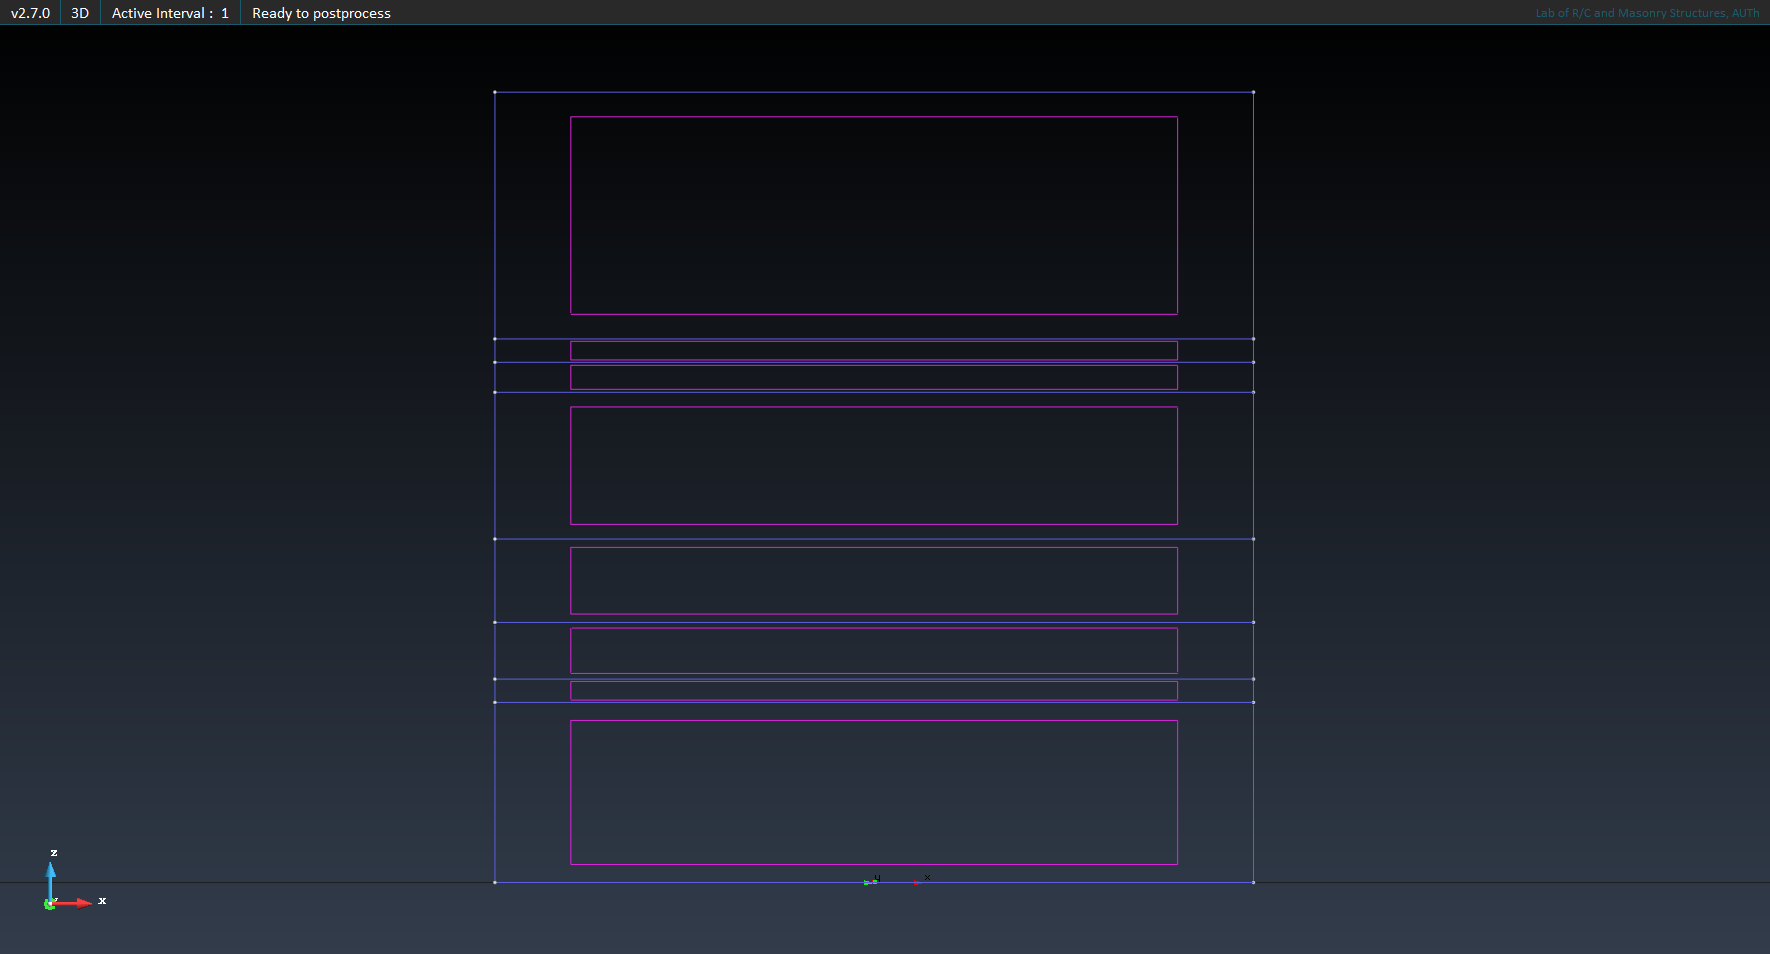Screen dimensions: 1770x954
Task: Select the bottom-left corner node of the model
Action: 495,882
